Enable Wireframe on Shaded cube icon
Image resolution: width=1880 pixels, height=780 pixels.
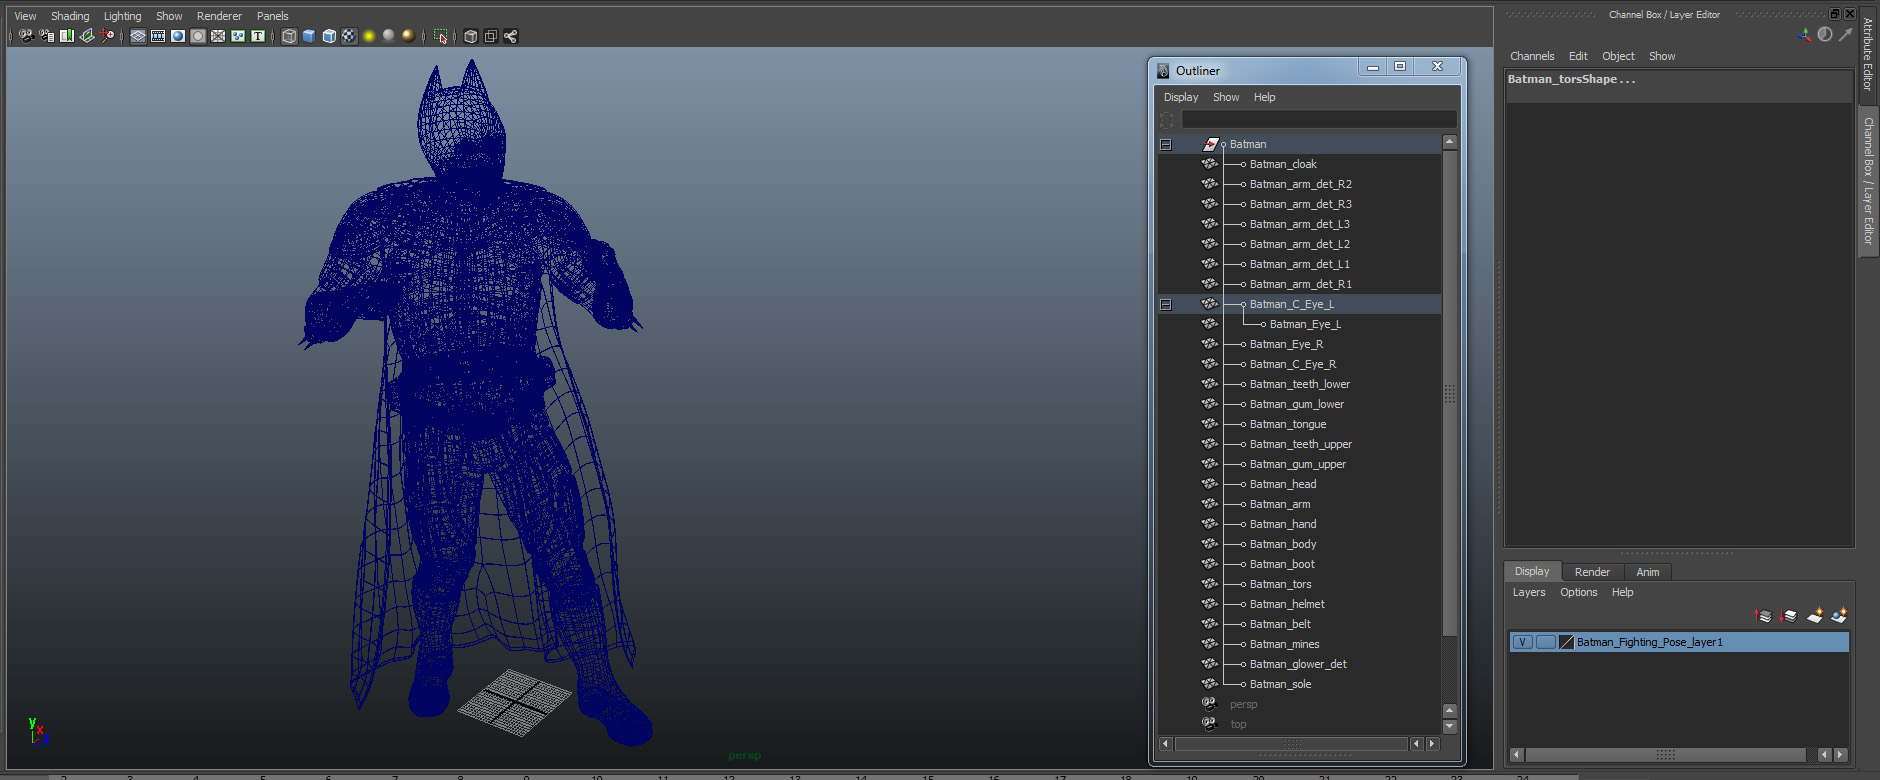tap(329, 36)
